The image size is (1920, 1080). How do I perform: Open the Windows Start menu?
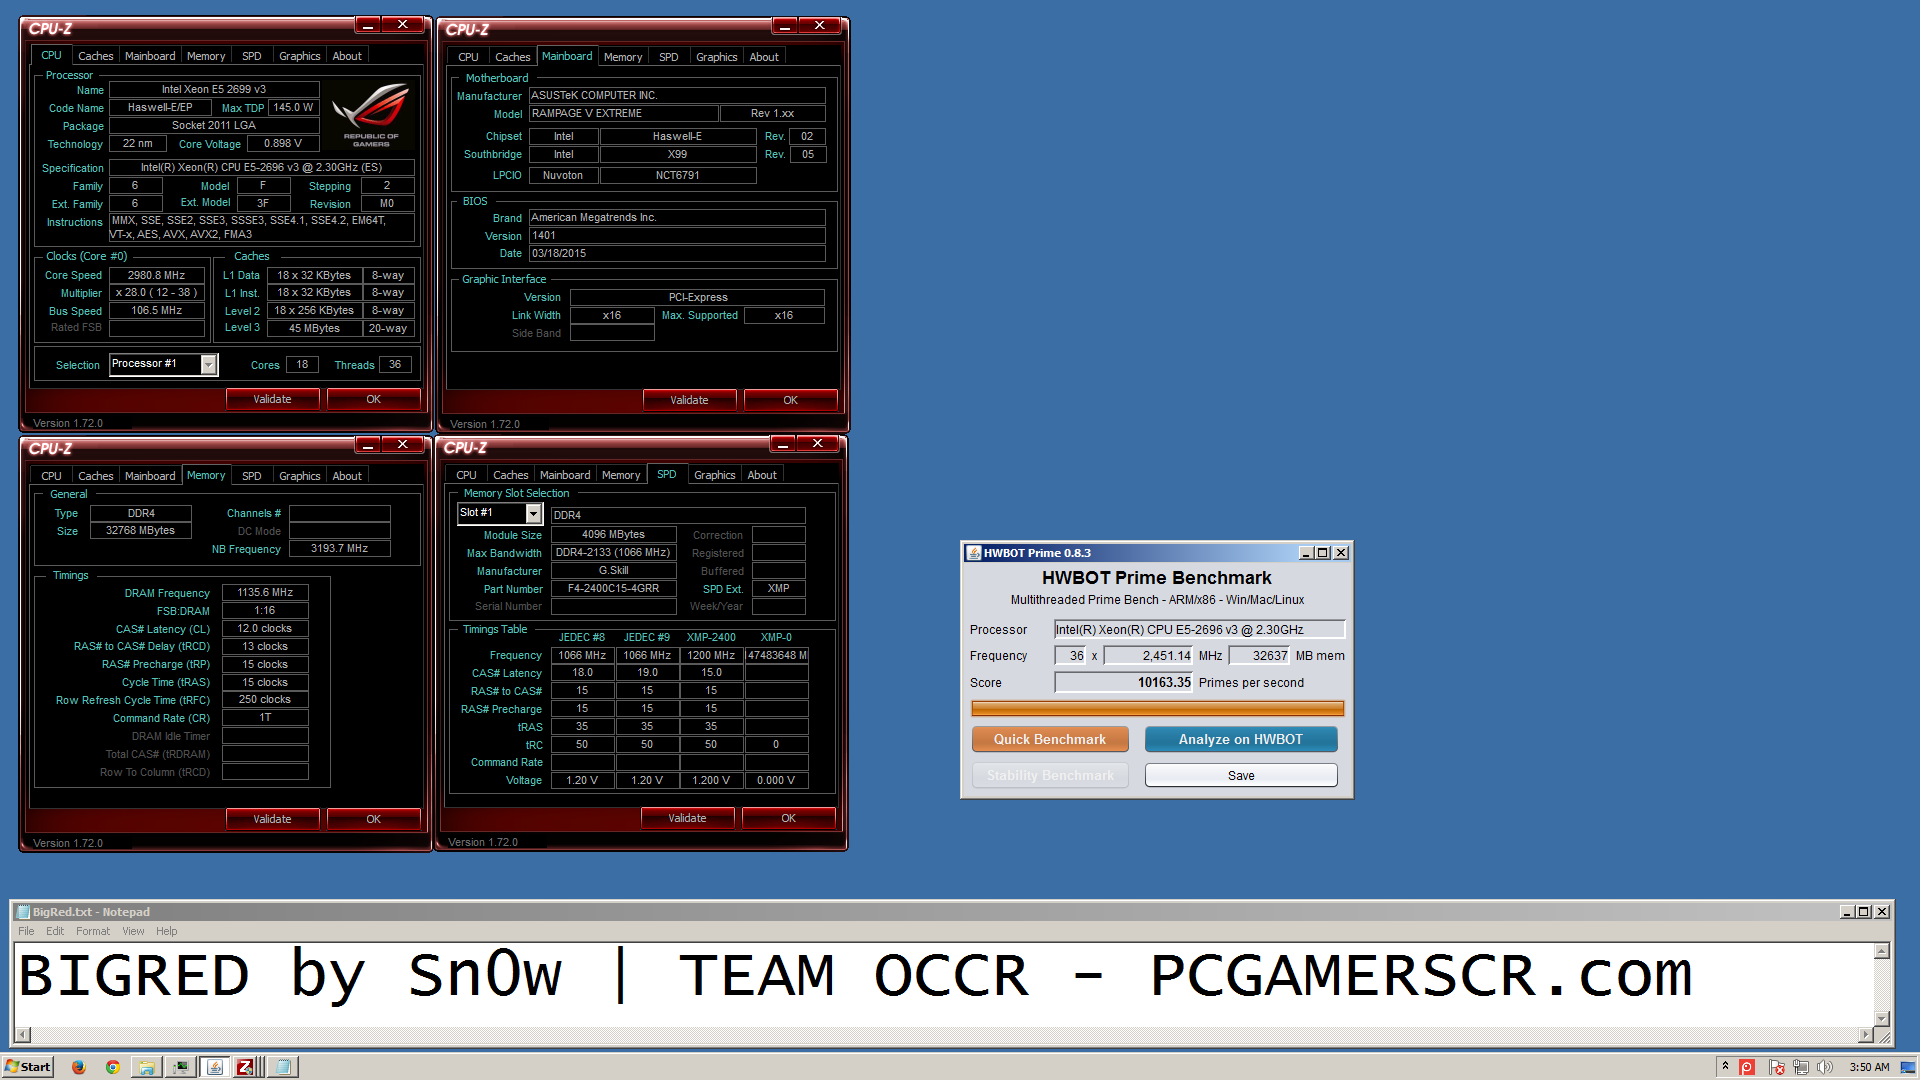pyautogui.click(x=28, y=1067)
